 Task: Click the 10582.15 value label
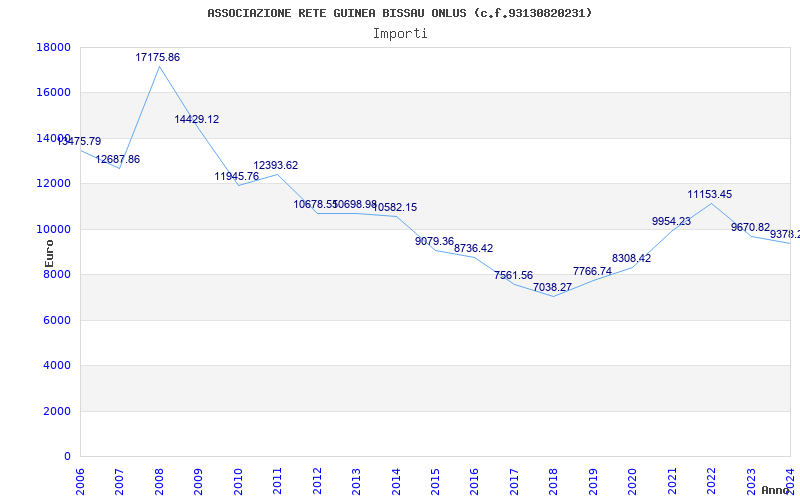tap(394, 208)
